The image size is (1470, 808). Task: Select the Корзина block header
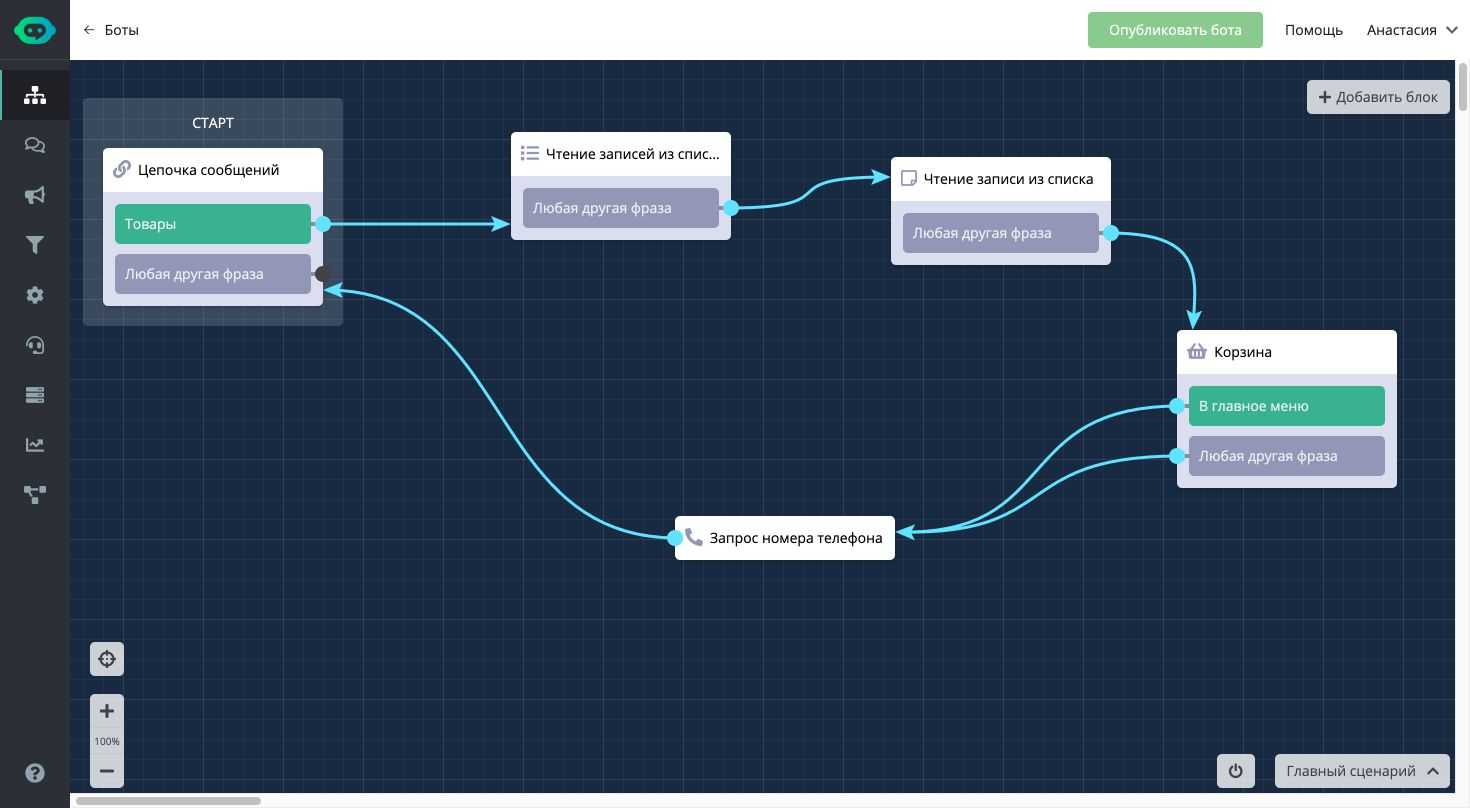coord(1286,352)
